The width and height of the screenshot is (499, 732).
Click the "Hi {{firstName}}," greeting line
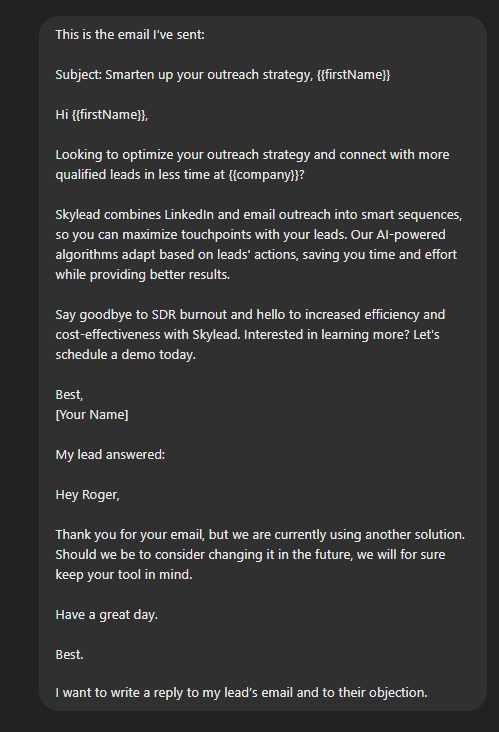[x=102, y=115]
